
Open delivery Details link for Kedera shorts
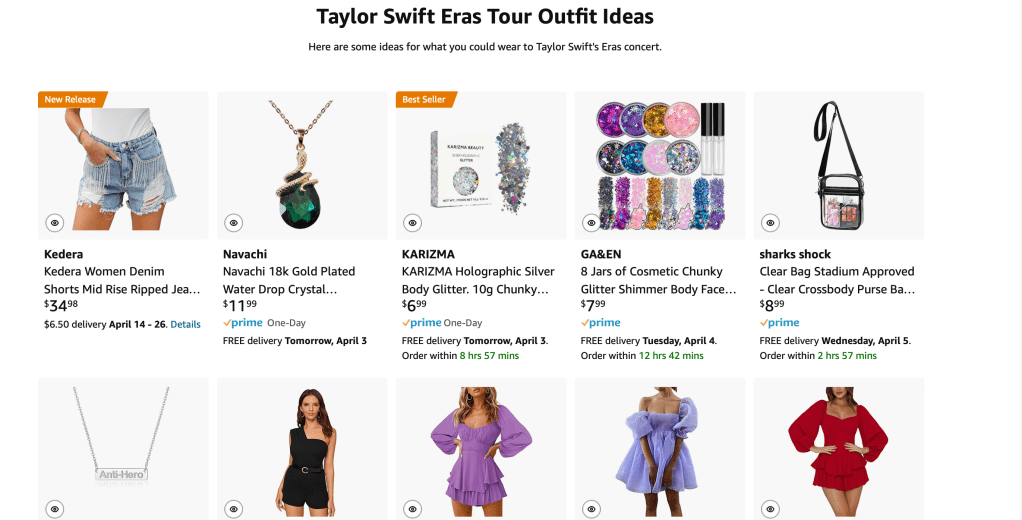click(x=185, y=324)
